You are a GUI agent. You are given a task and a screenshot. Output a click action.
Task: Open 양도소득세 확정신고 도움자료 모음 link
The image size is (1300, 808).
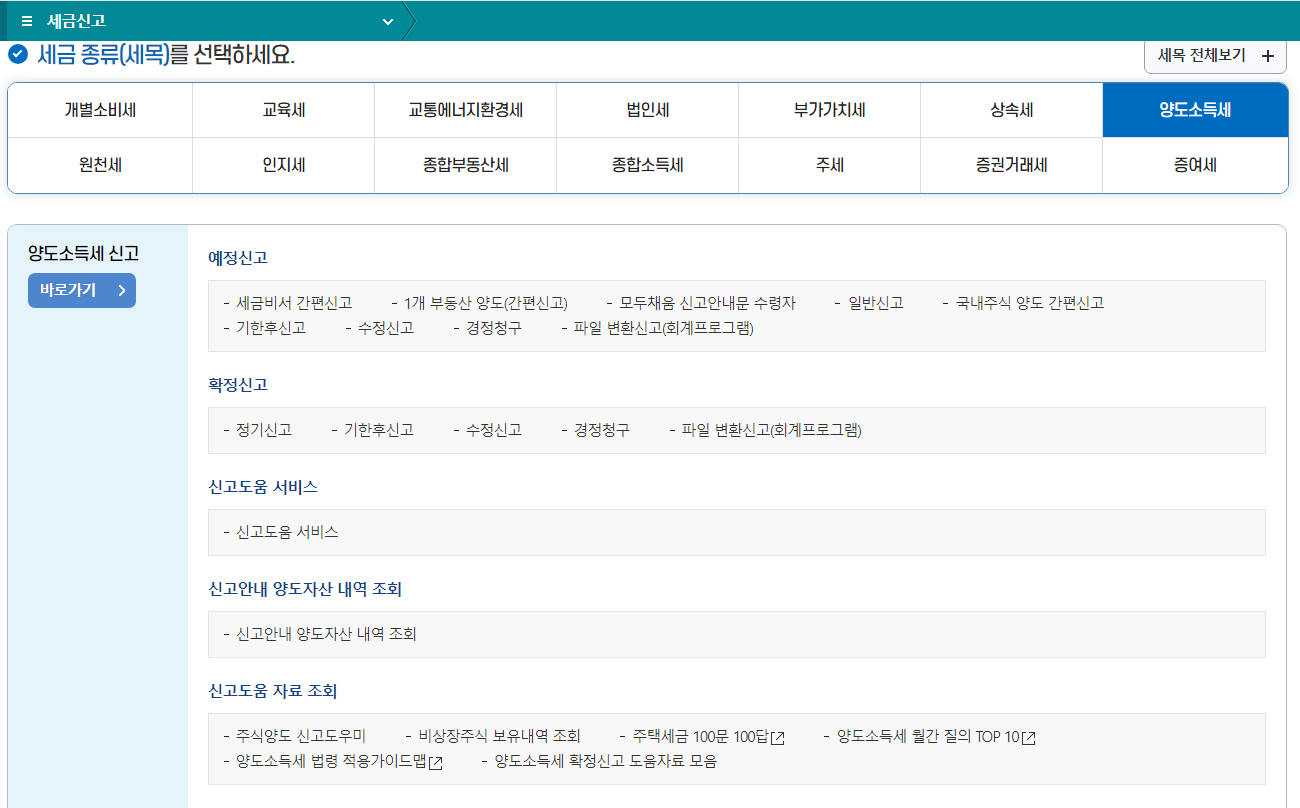(x=606, y=761)
